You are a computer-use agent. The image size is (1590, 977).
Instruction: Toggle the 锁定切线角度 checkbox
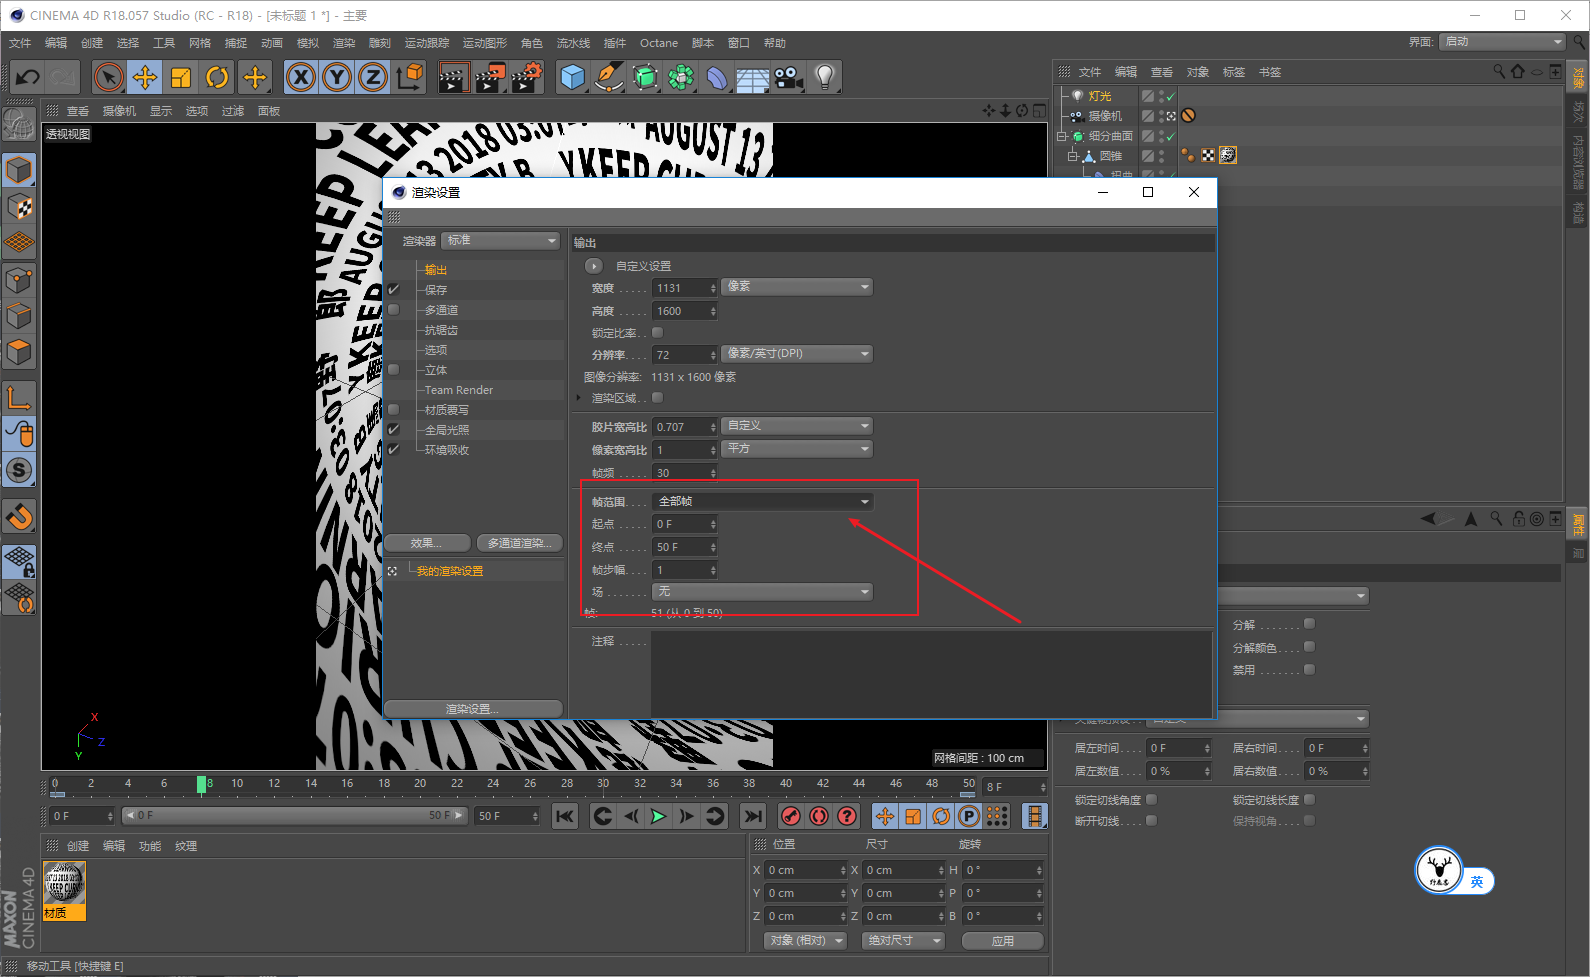tap(1151, 799)
